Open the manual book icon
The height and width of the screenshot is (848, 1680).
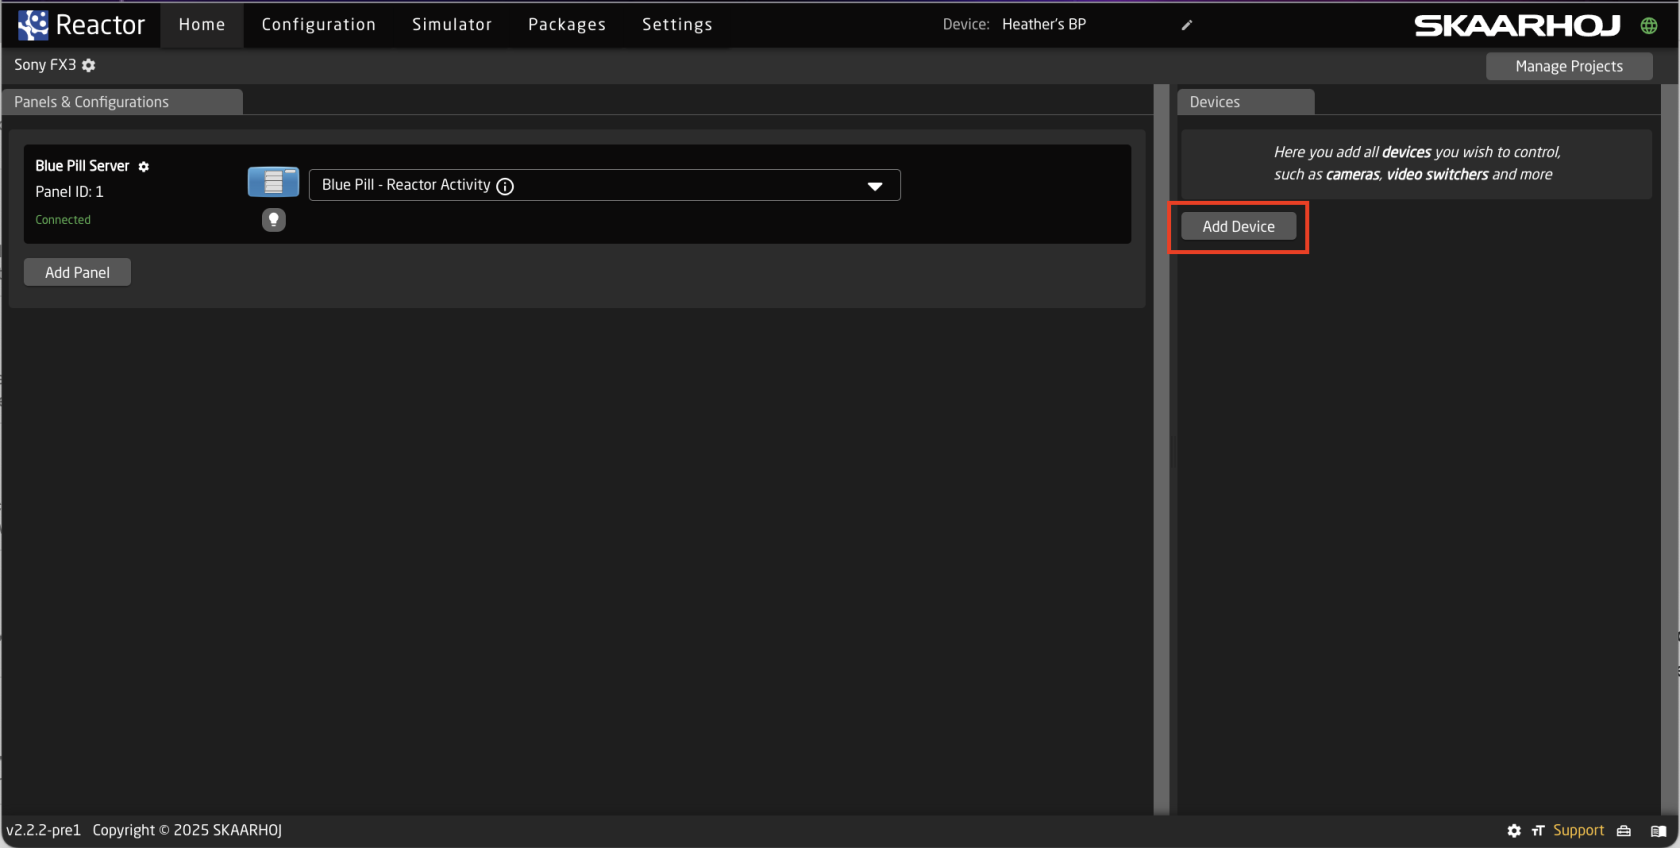(x=1658, y=831)
